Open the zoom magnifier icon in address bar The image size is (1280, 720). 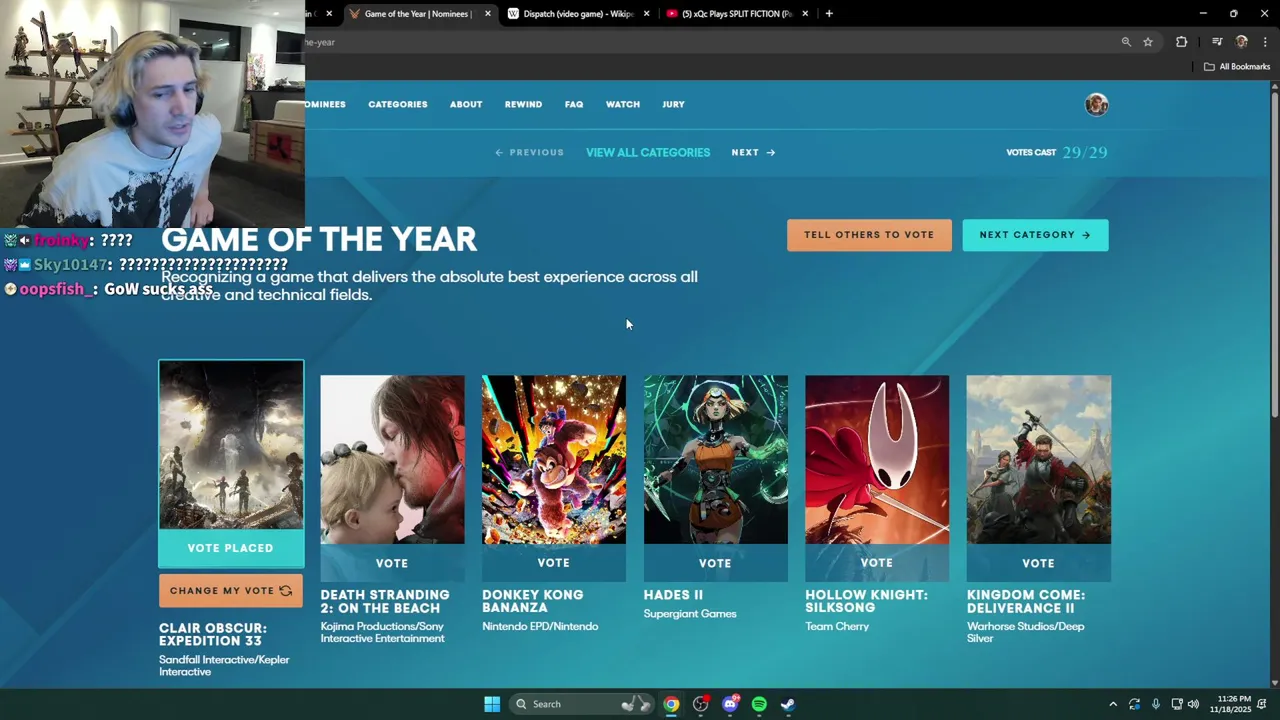[x=1126, y=42]
